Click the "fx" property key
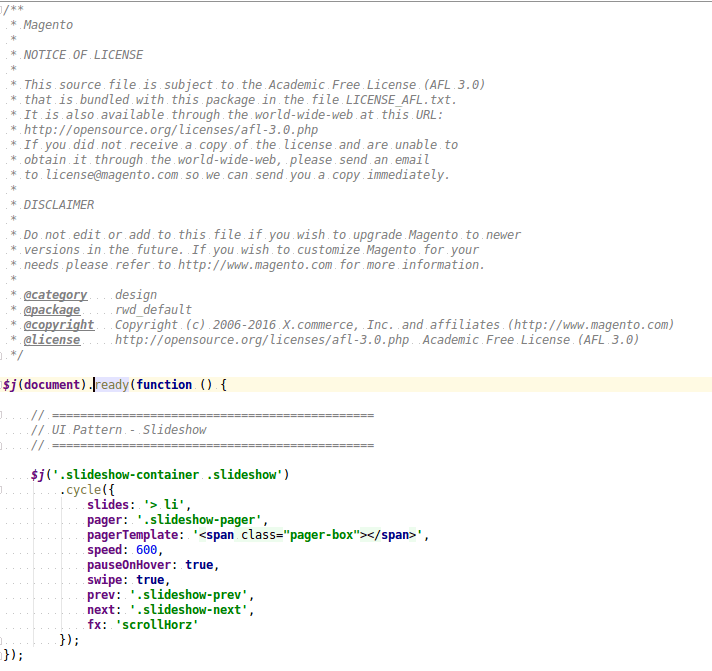This screenshot has height=671, width=712. [94, 625]
